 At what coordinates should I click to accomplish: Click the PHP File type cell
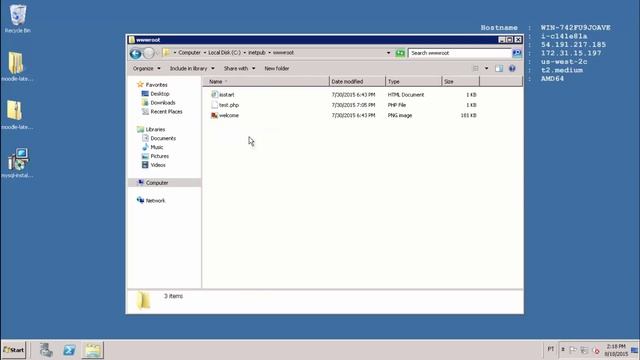pos(397,105)
